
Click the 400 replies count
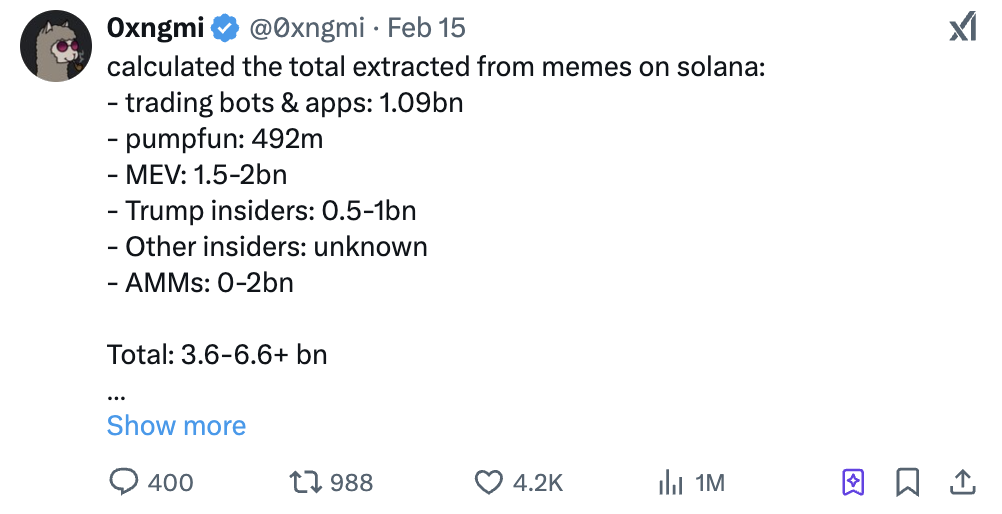coord(170,483)
